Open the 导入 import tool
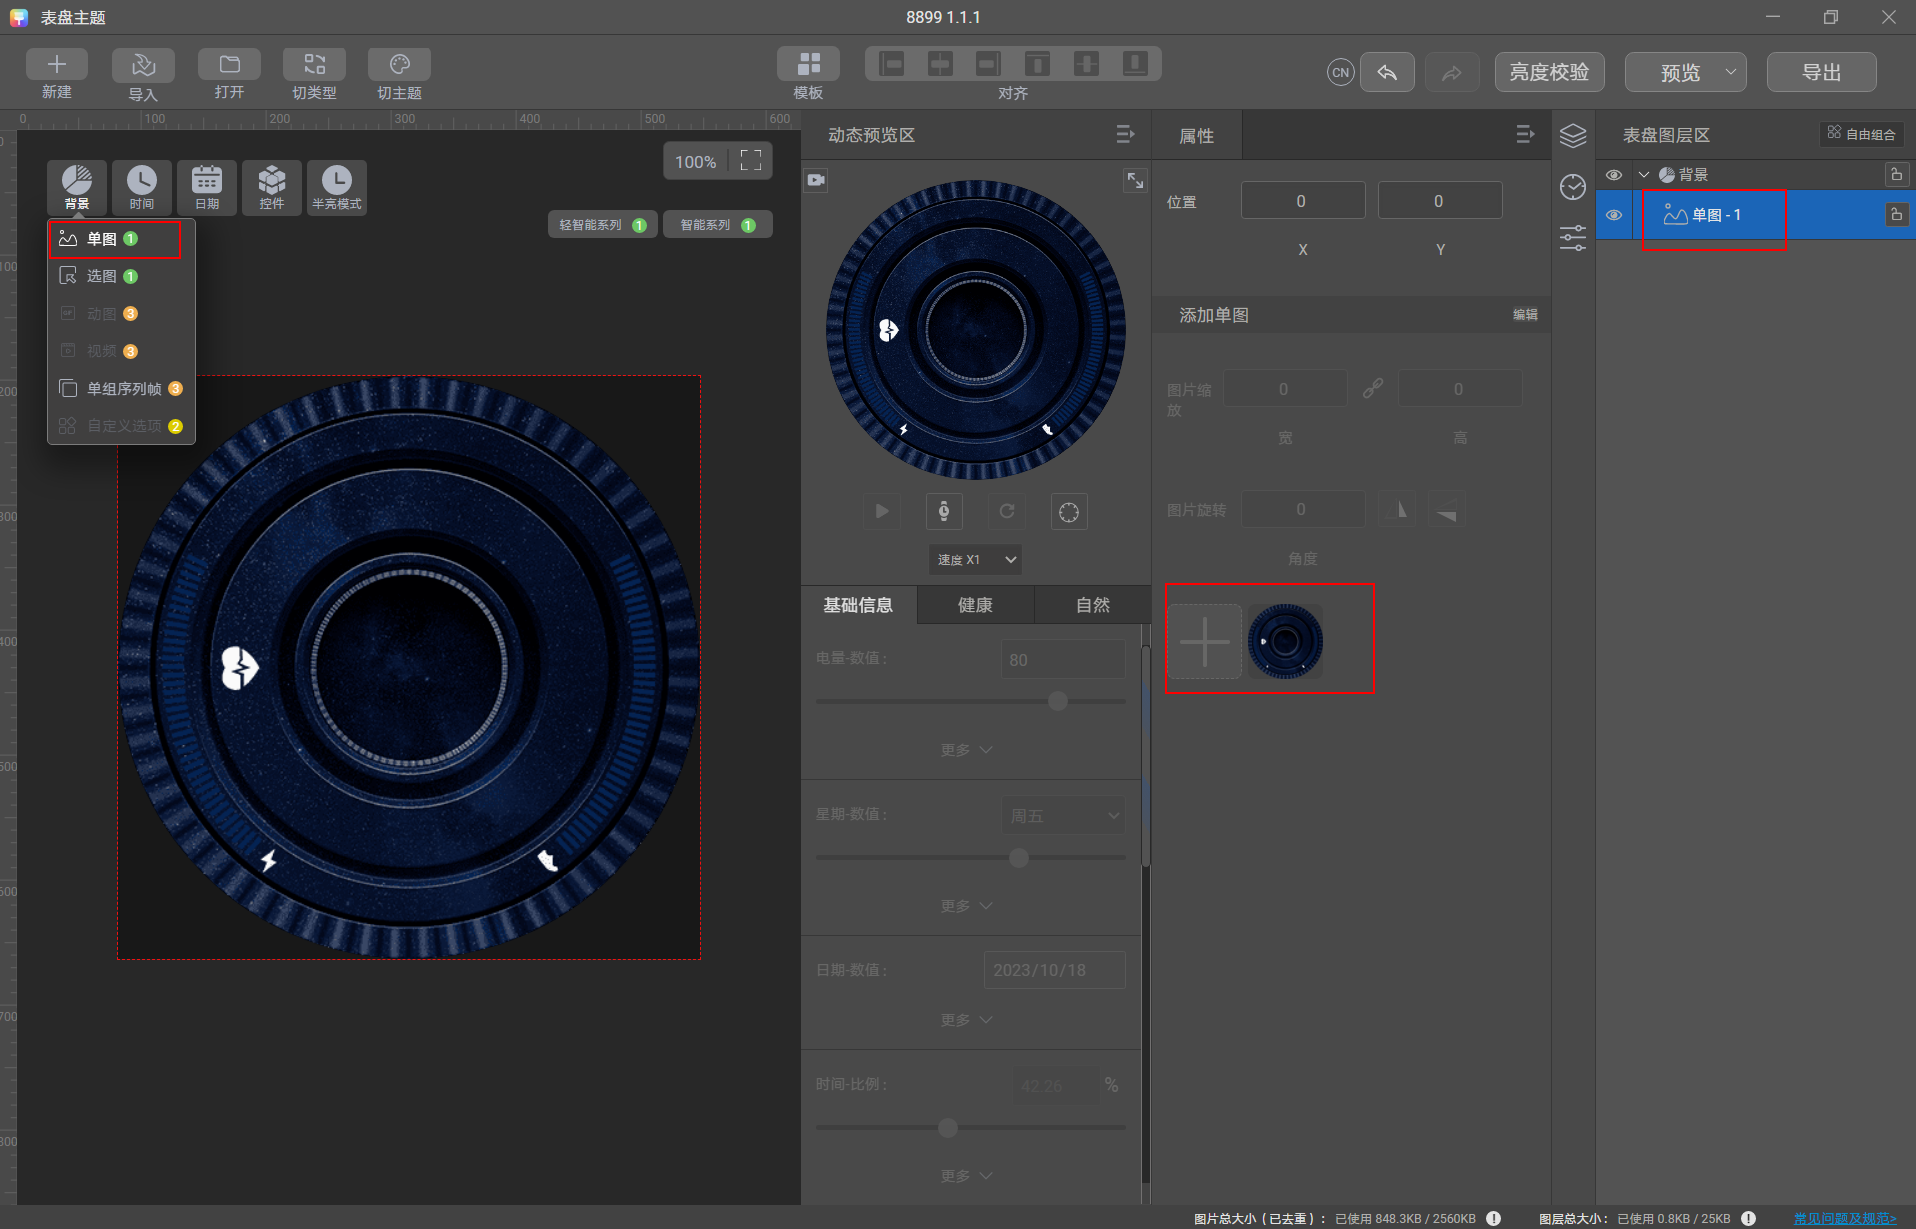This screenshot has width=1916, height=1229. pos(143,65)
